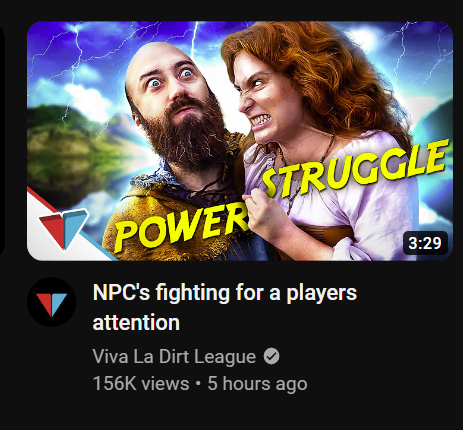This screenshot has height=430, width=463.
Task: Click the 5 hours ago timestamp
Action: (257, 383)
